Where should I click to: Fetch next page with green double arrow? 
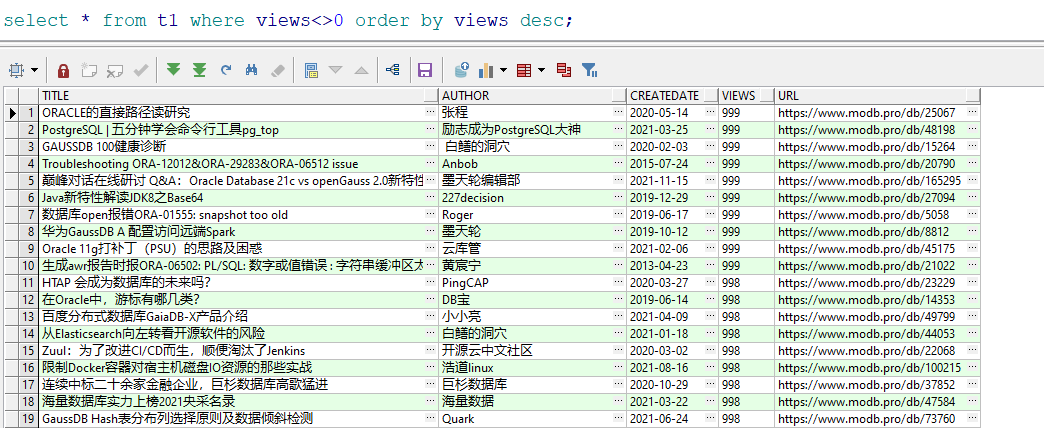173,69
